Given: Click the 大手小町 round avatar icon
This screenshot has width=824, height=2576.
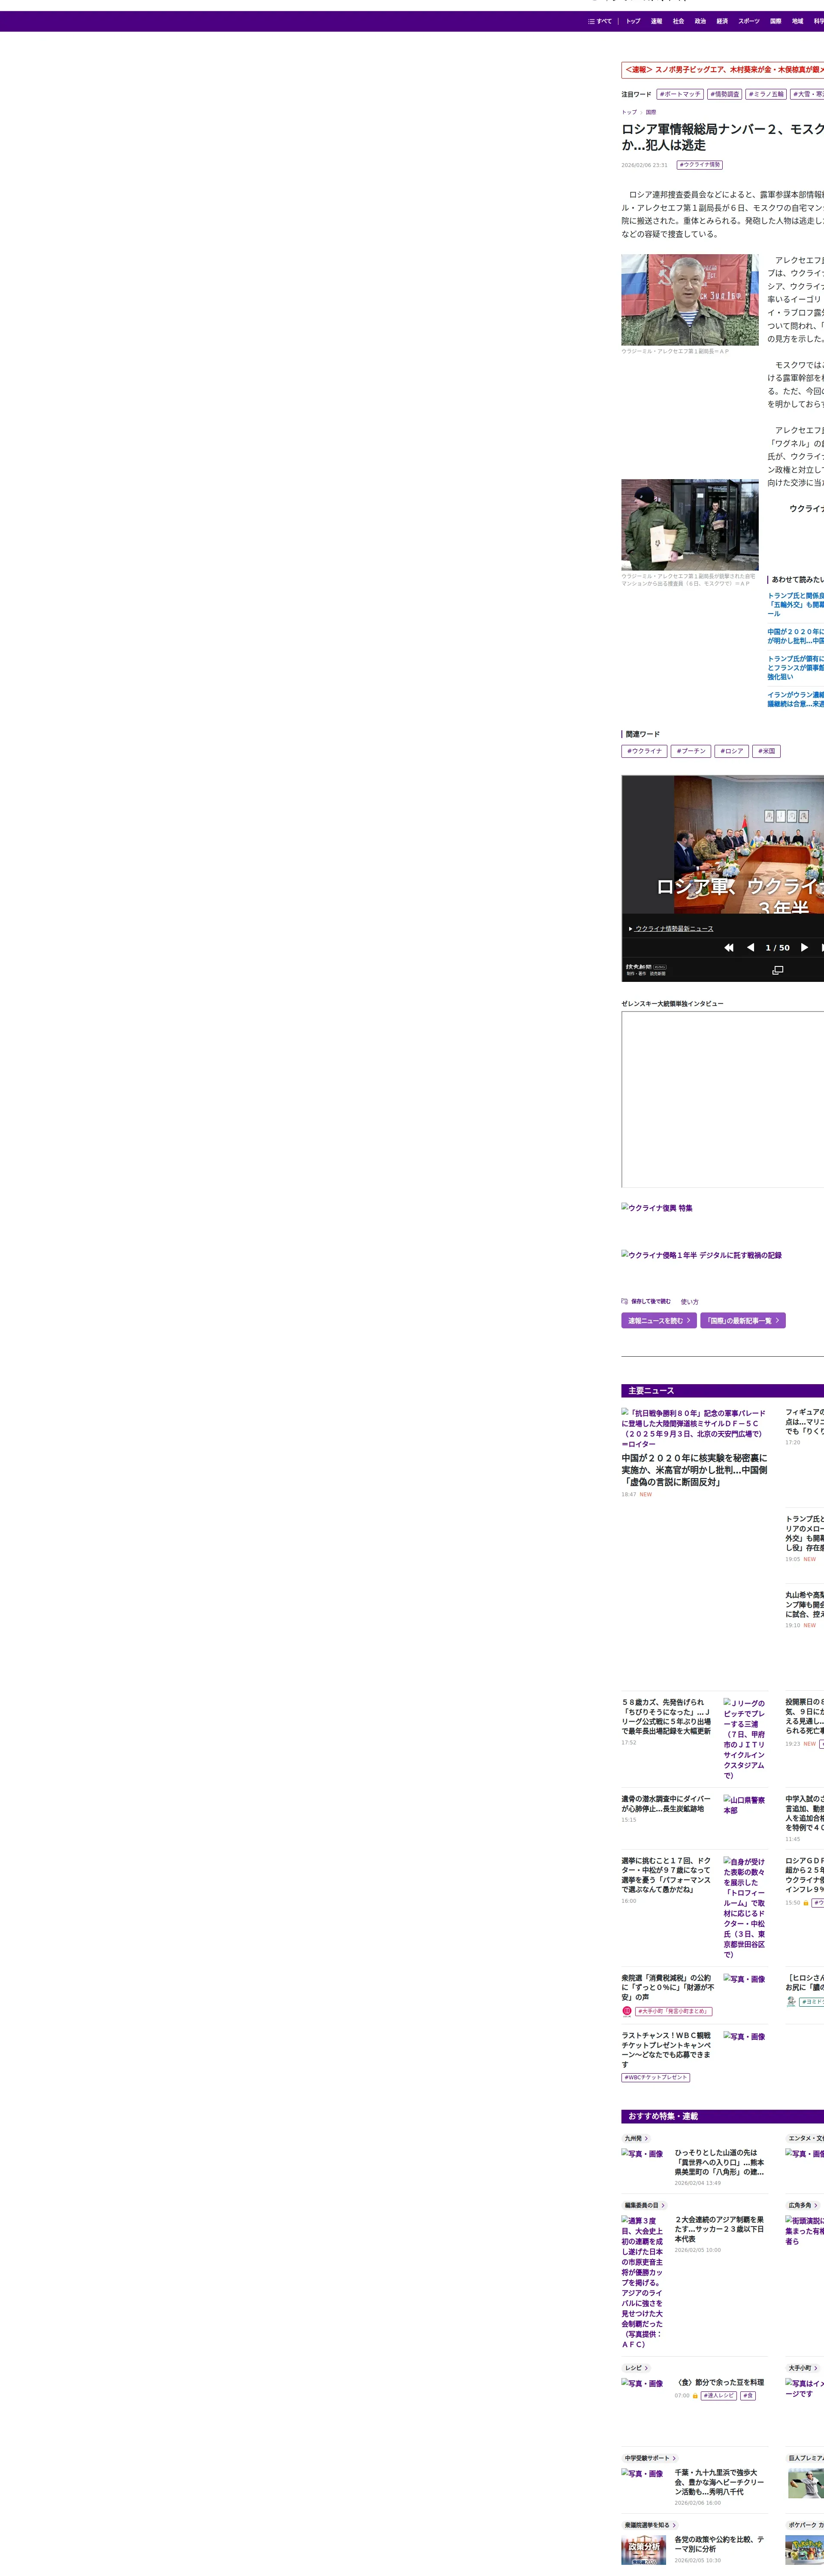Looking at the screenshot, I should click(627, 2011).
